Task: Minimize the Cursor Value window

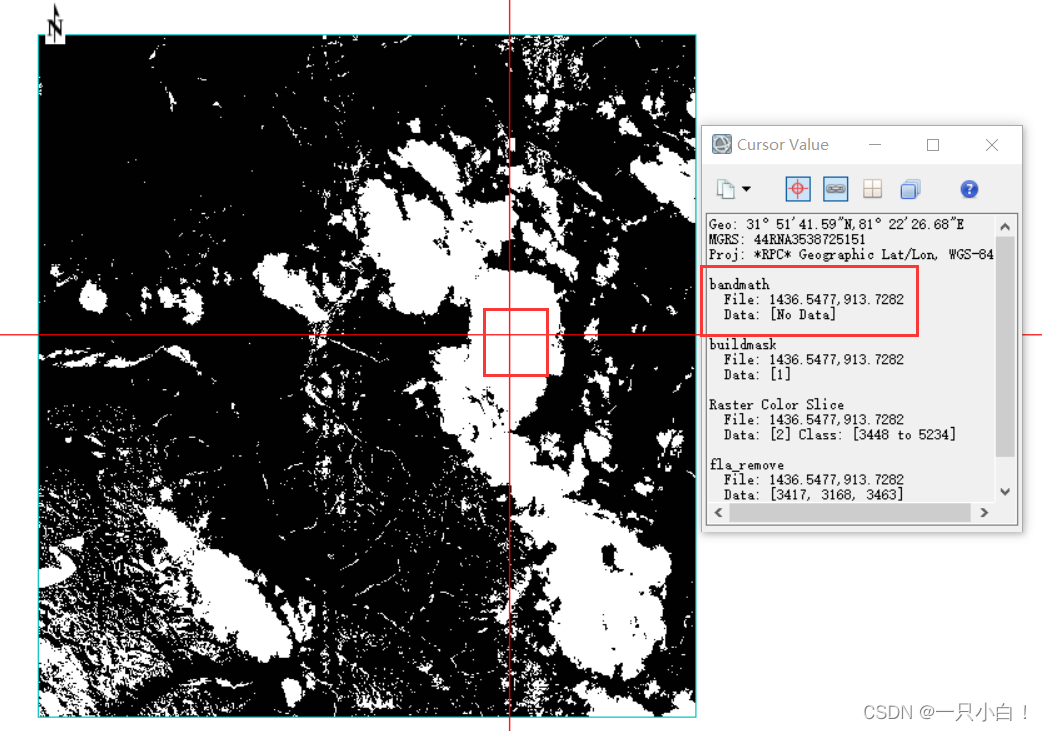Action: tap(875, 145)
